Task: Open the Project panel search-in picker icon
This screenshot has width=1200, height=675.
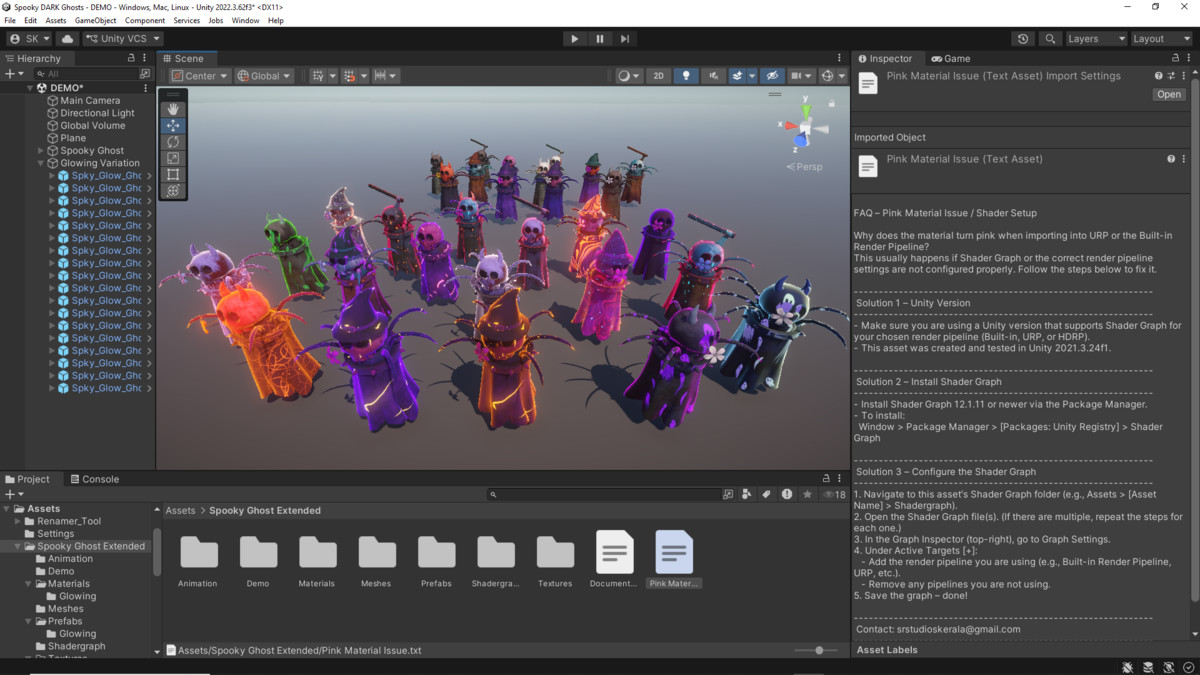Action: point(728,494)
